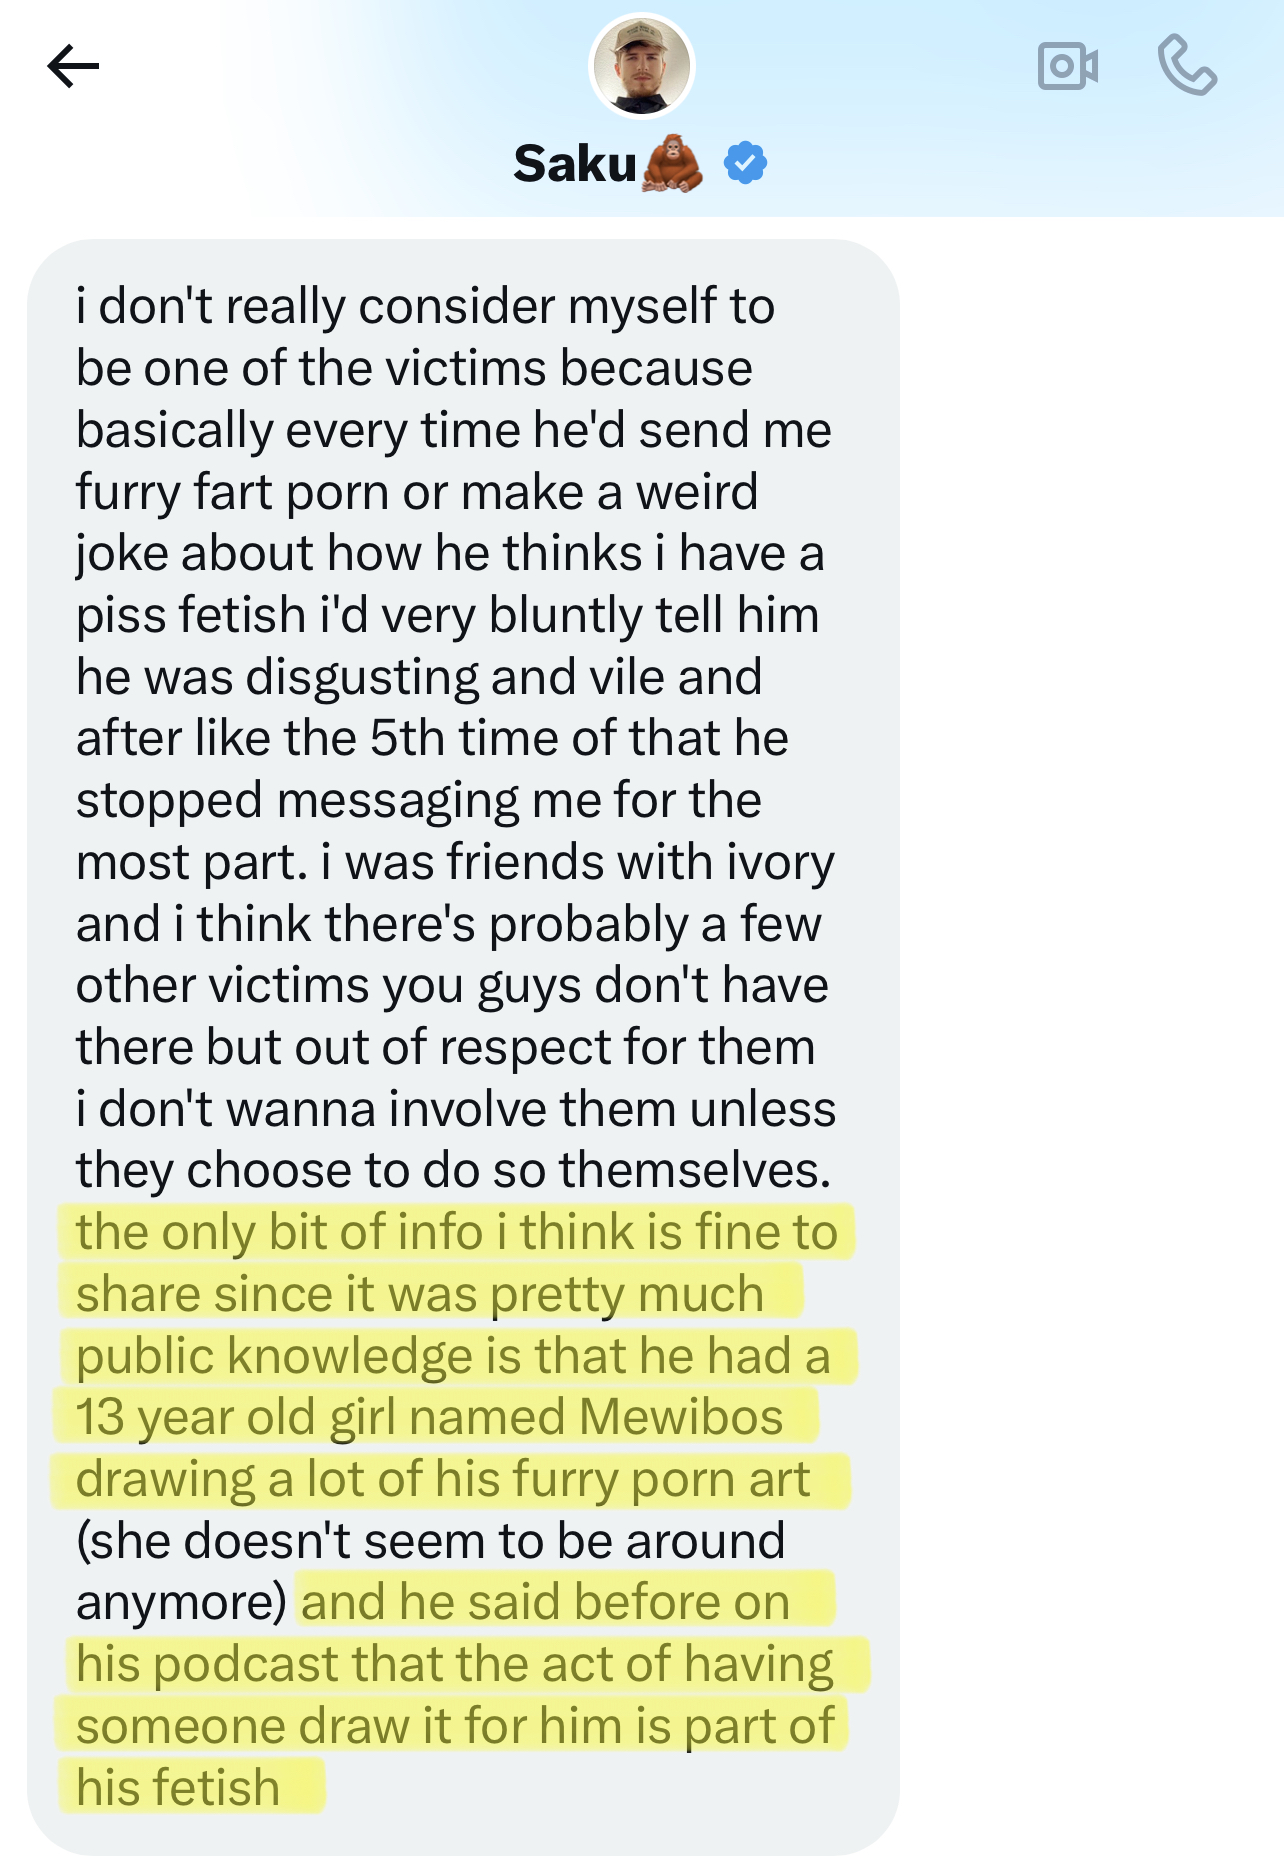The image size is (1284, 1859).
Task: Go back using the left arrow
Action: [73, 67]
